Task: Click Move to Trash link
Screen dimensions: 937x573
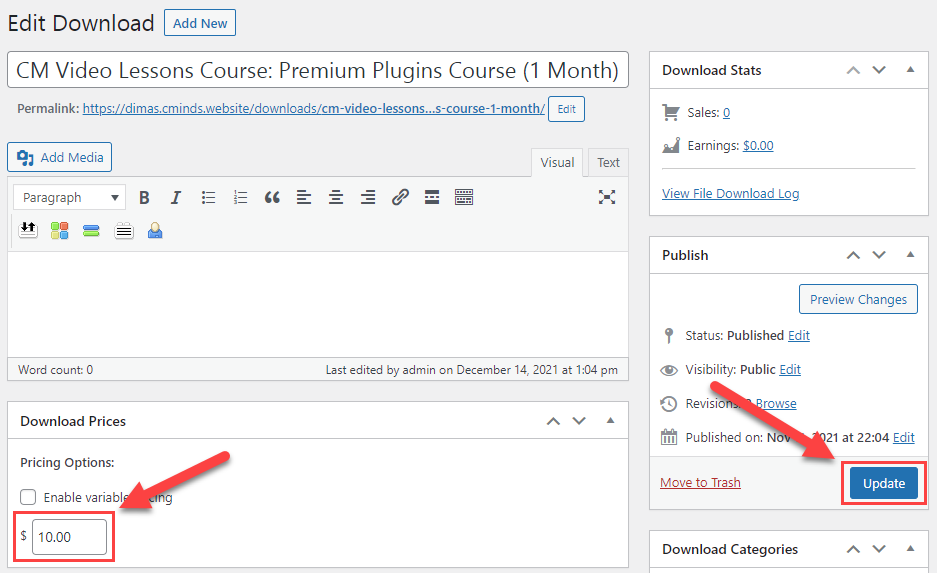Action: click(x=700, y=482)
